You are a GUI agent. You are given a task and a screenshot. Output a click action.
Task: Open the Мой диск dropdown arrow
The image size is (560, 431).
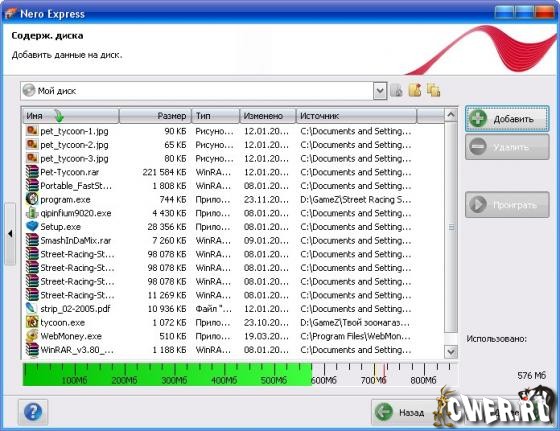380,91
